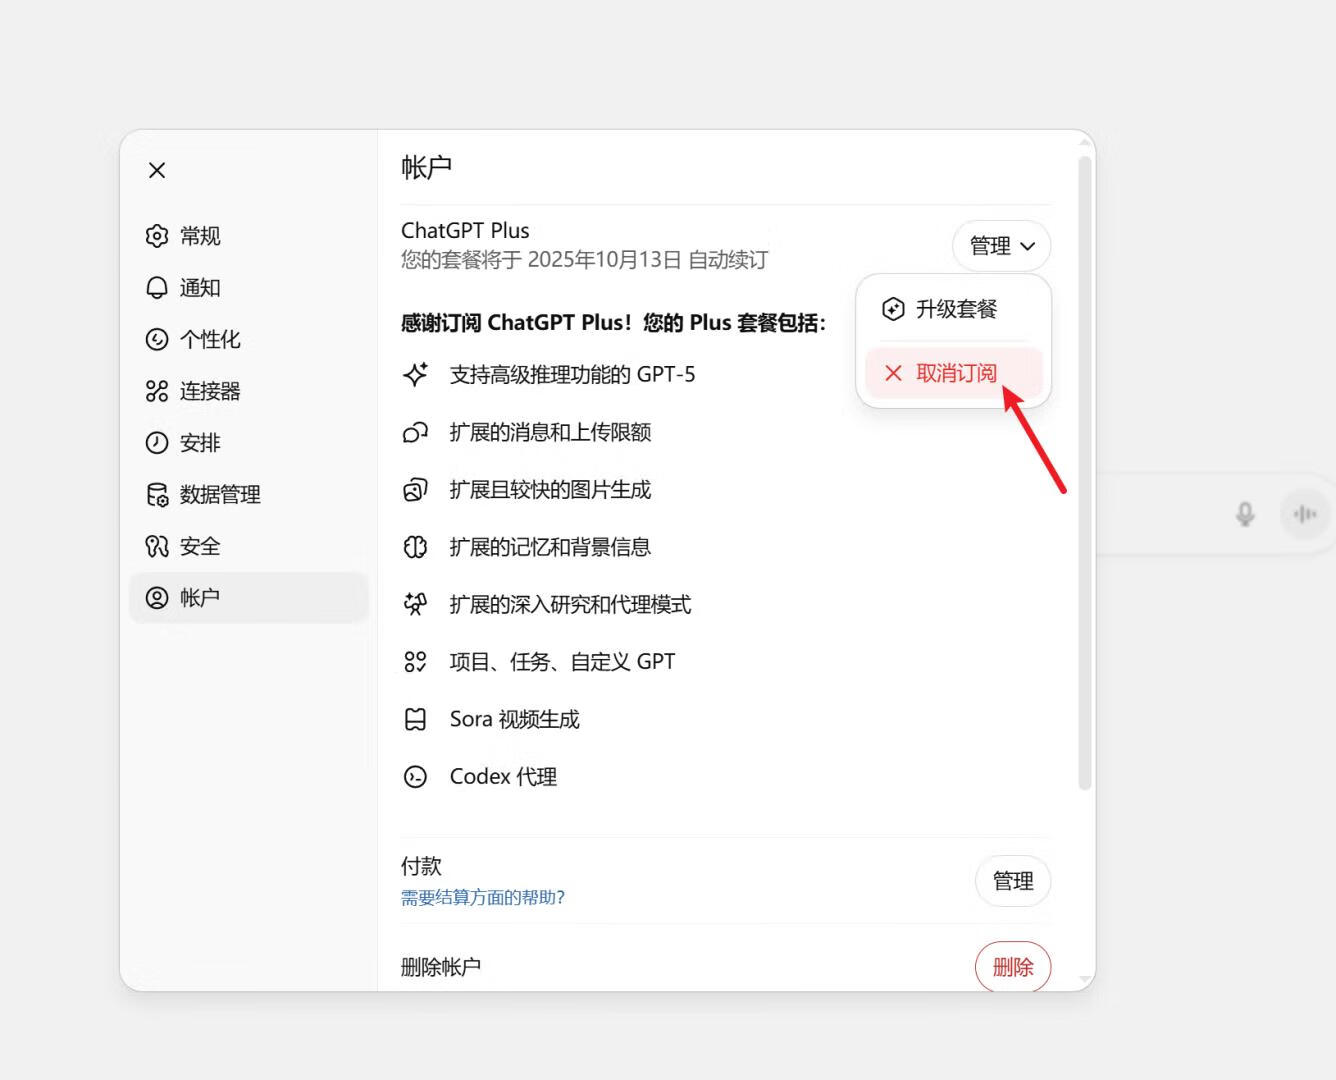
Task: Switch to the 数据管理 settings tab
Action: tap(220, 495)
